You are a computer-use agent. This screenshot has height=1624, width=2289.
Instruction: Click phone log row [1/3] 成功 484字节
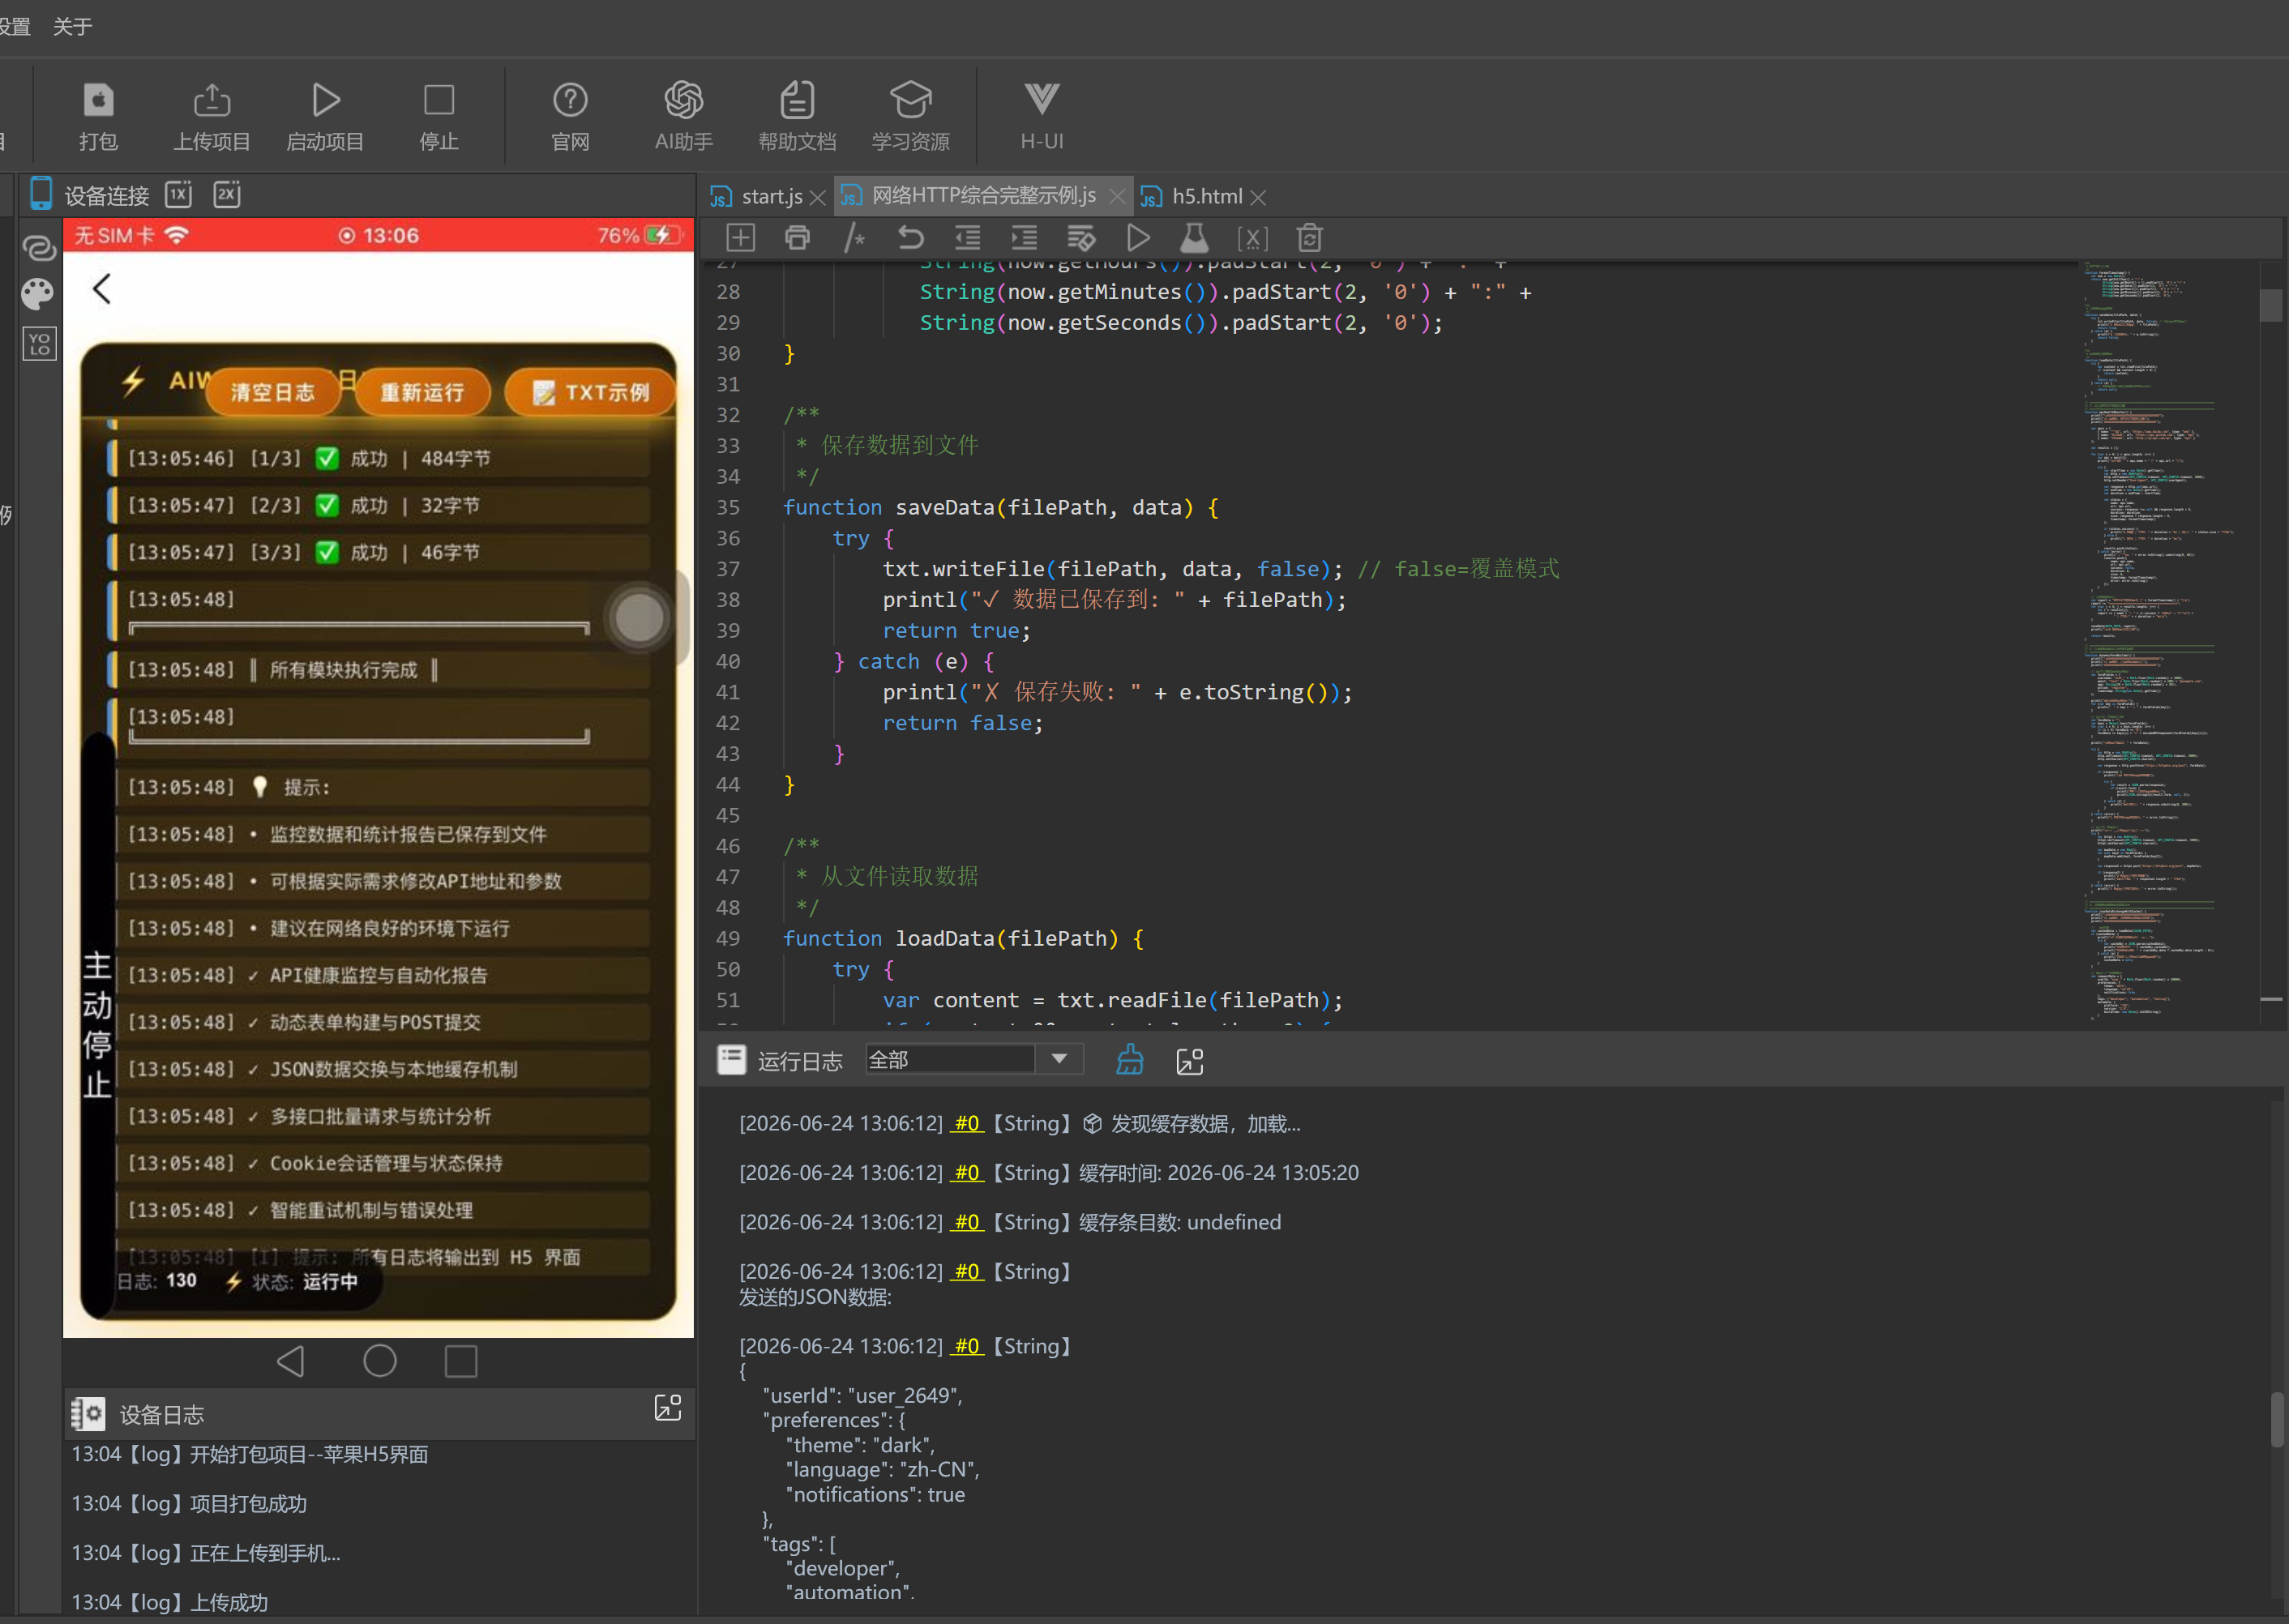pyautogui.click(x=380, y=458)
